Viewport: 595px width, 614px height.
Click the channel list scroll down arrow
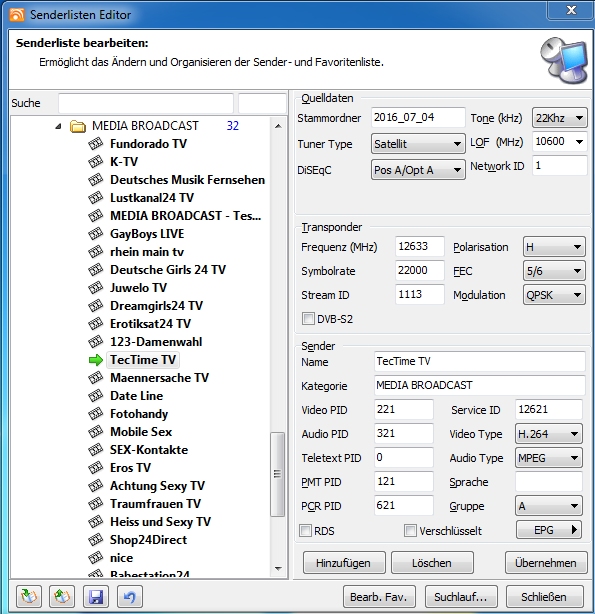(x=278, y=568)
